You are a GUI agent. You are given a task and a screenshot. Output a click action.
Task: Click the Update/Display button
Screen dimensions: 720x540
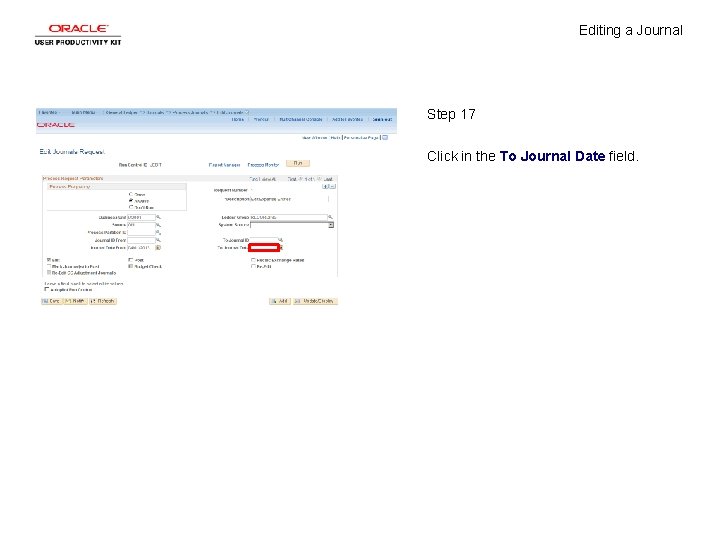315,301
